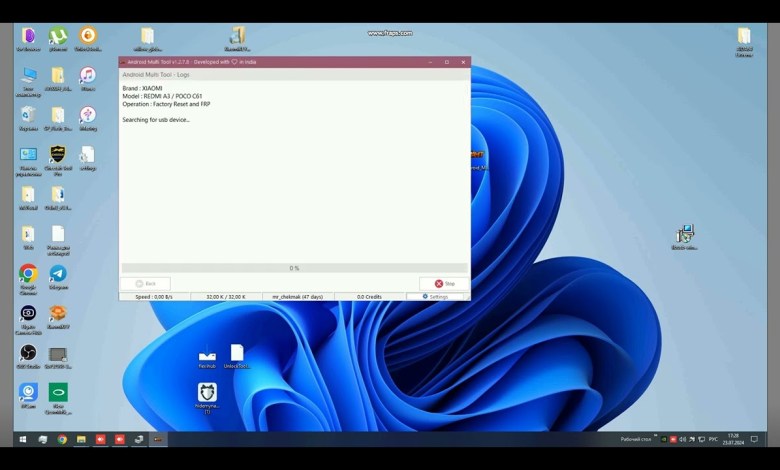Click the mr_chekmak (47 days) account field
Viewport: 780px width, 470px height.
click(297, 297)
